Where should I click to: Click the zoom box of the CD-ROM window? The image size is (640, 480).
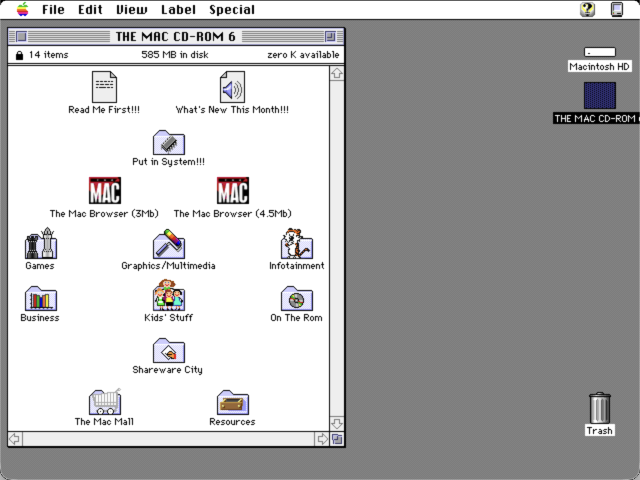pyautogui.click(x=330, y=37)
